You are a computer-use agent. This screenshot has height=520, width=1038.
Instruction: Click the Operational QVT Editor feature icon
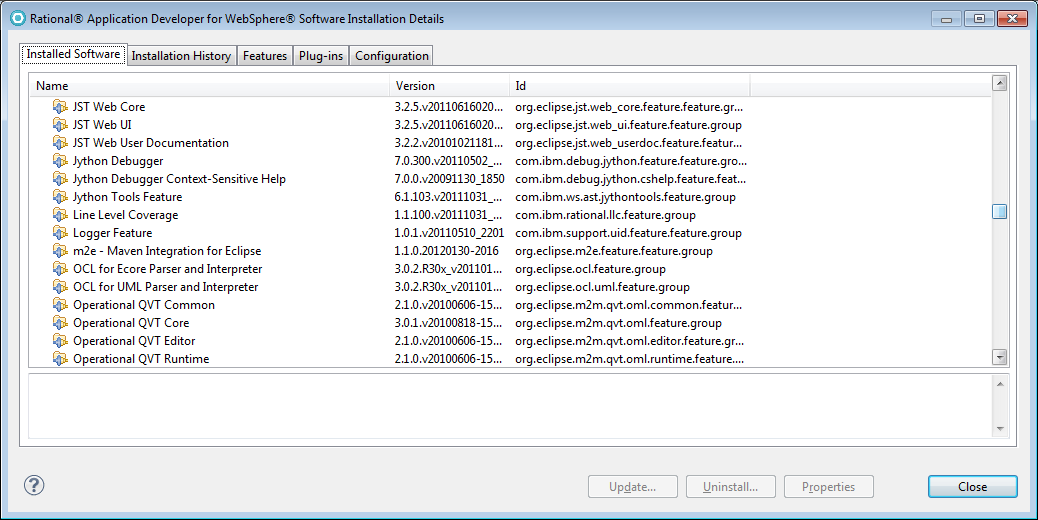pyautogui.click(x=60, y=341)
